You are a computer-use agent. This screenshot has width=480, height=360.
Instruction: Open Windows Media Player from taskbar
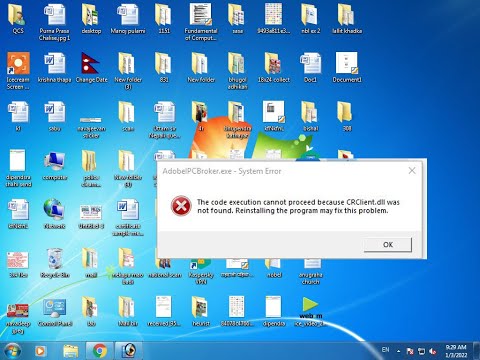40,351
